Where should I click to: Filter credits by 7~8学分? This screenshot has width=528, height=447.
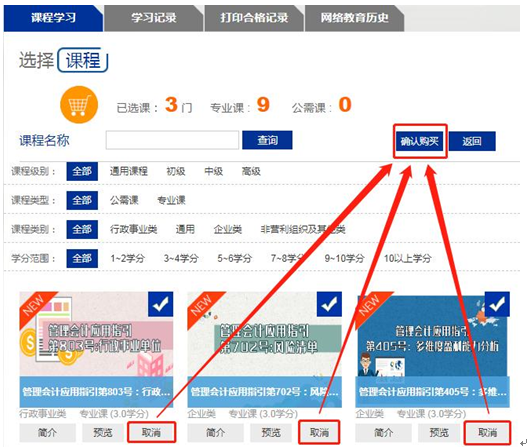click(x=288, y=258)
